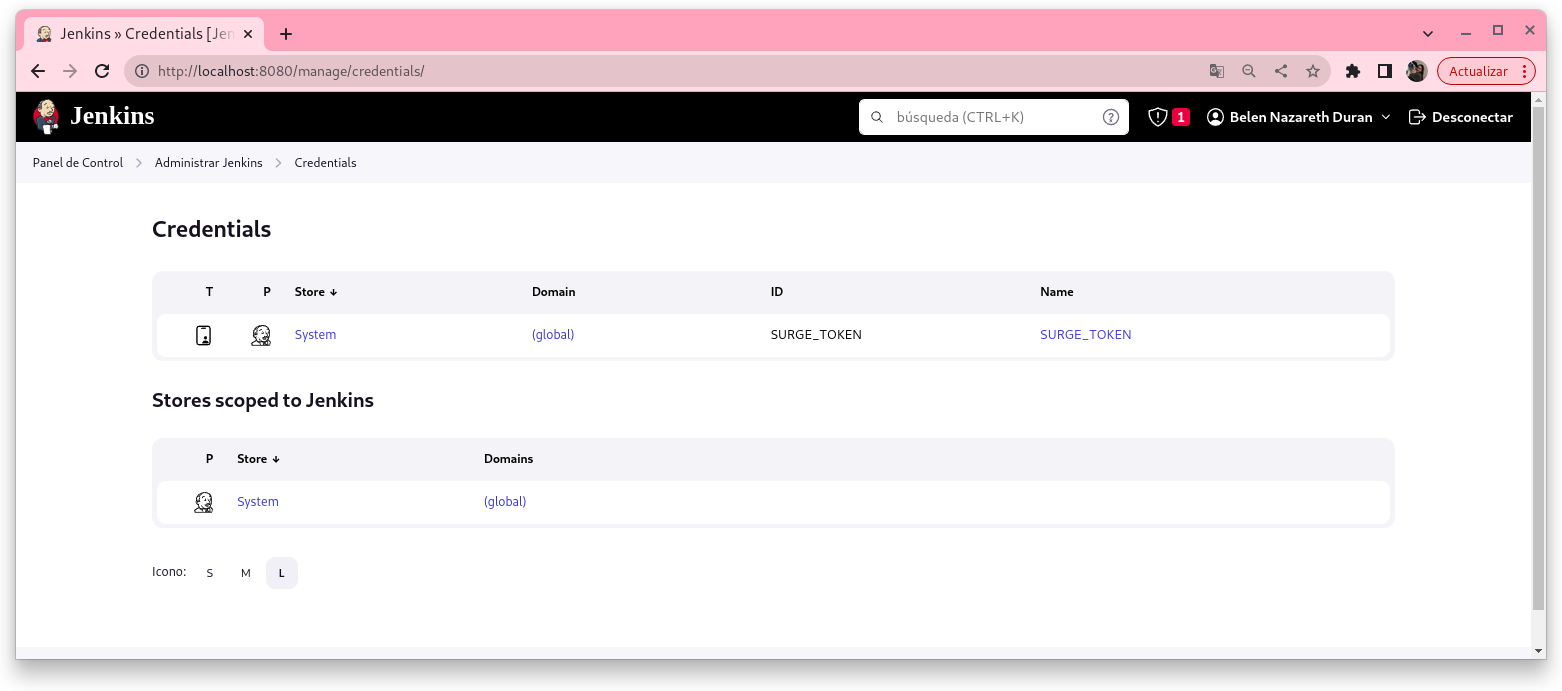Expand the Belen Nazareth Duran user menu

1298,117
